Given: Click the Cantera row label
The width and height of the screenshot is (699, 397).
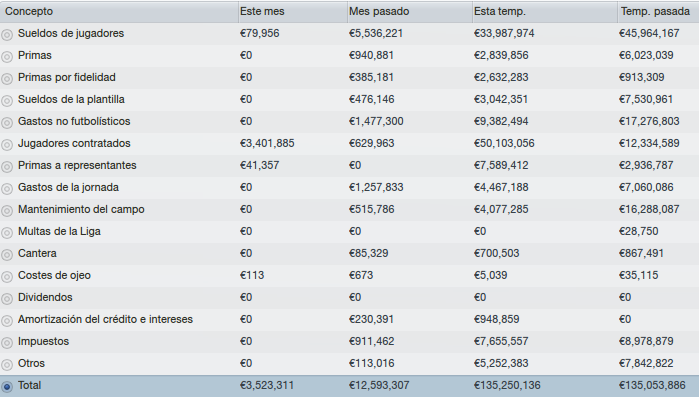Looking at the screenshot, I should point(37,254).
